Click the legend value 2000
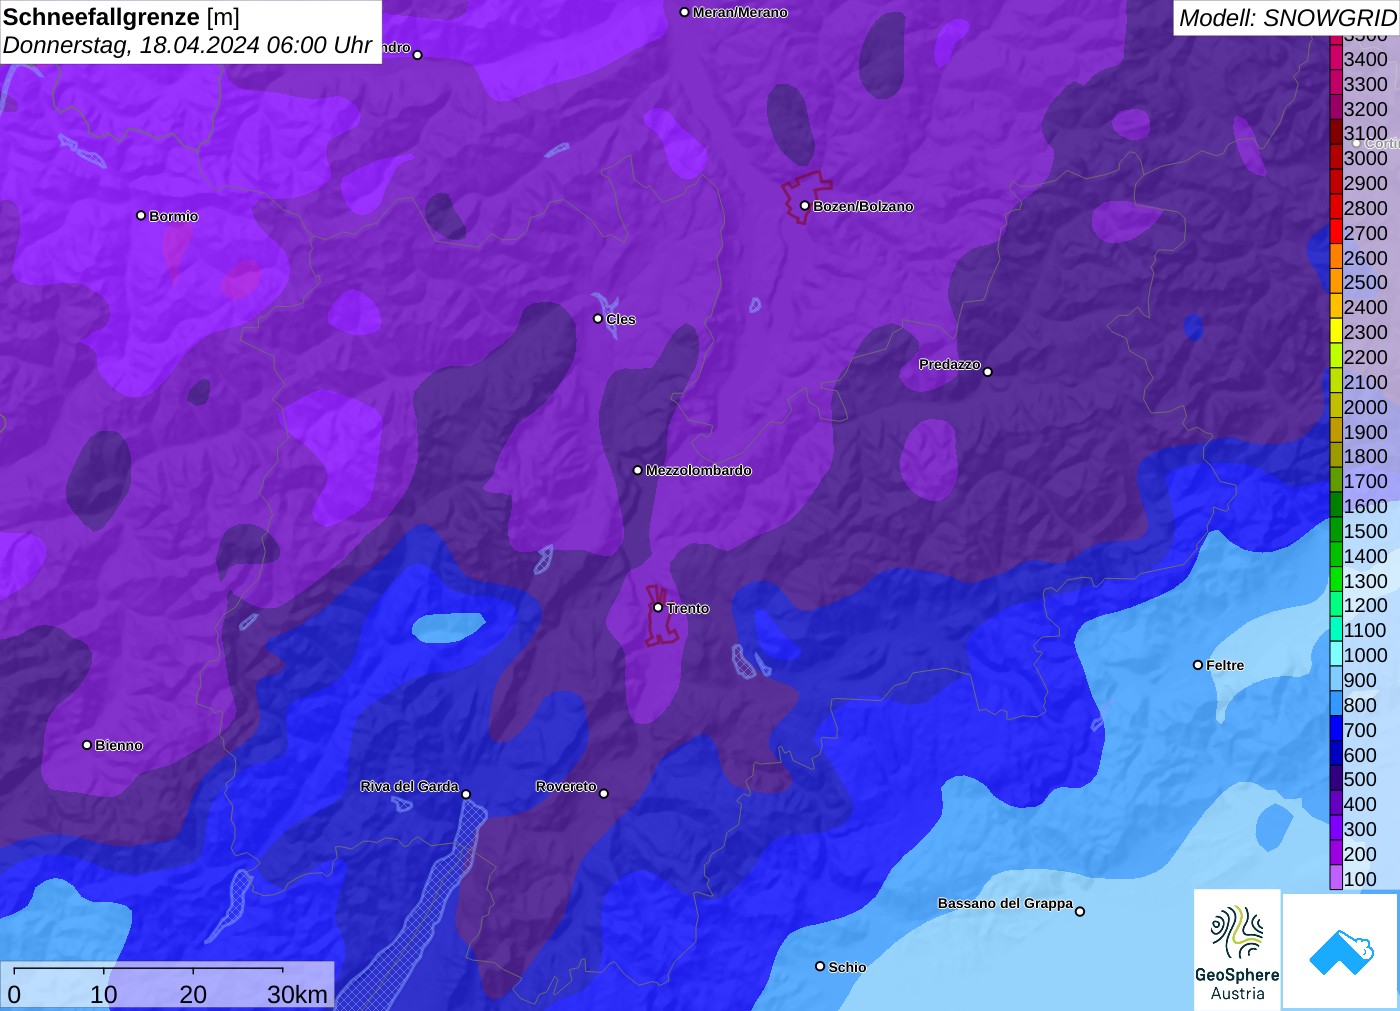The height and width of the screenshot is (1011, 1400). [1365, 407]
